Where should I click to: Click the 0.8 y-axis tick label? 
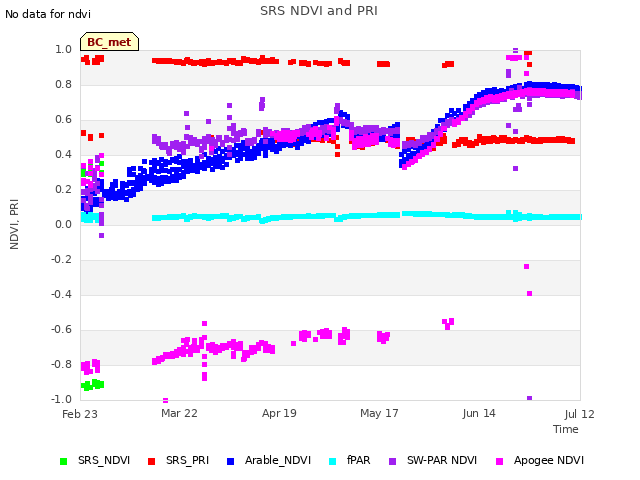pos(63,84)
